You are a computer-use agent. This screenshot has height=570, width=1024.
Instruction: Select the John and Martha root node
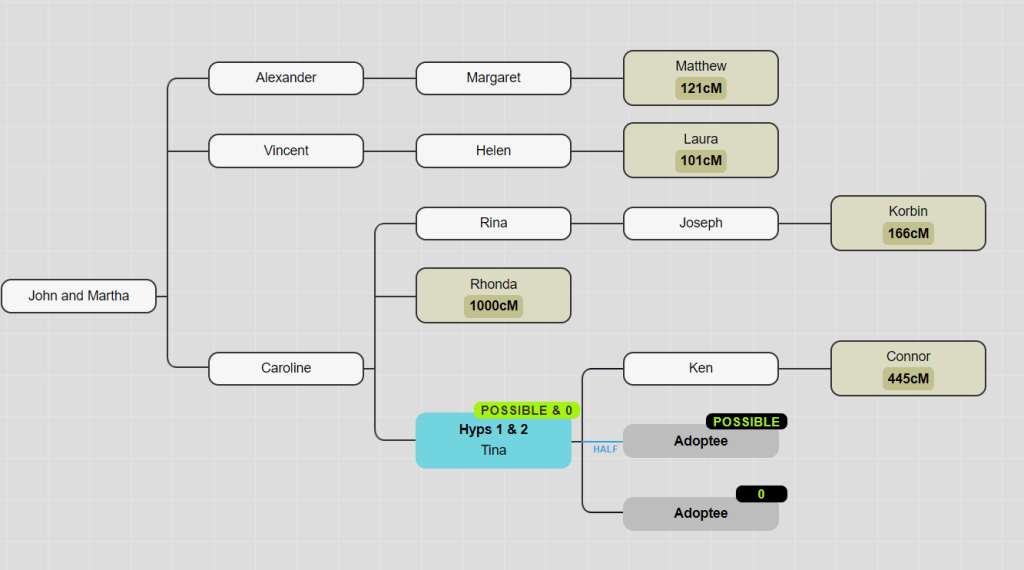click(79, 296)
